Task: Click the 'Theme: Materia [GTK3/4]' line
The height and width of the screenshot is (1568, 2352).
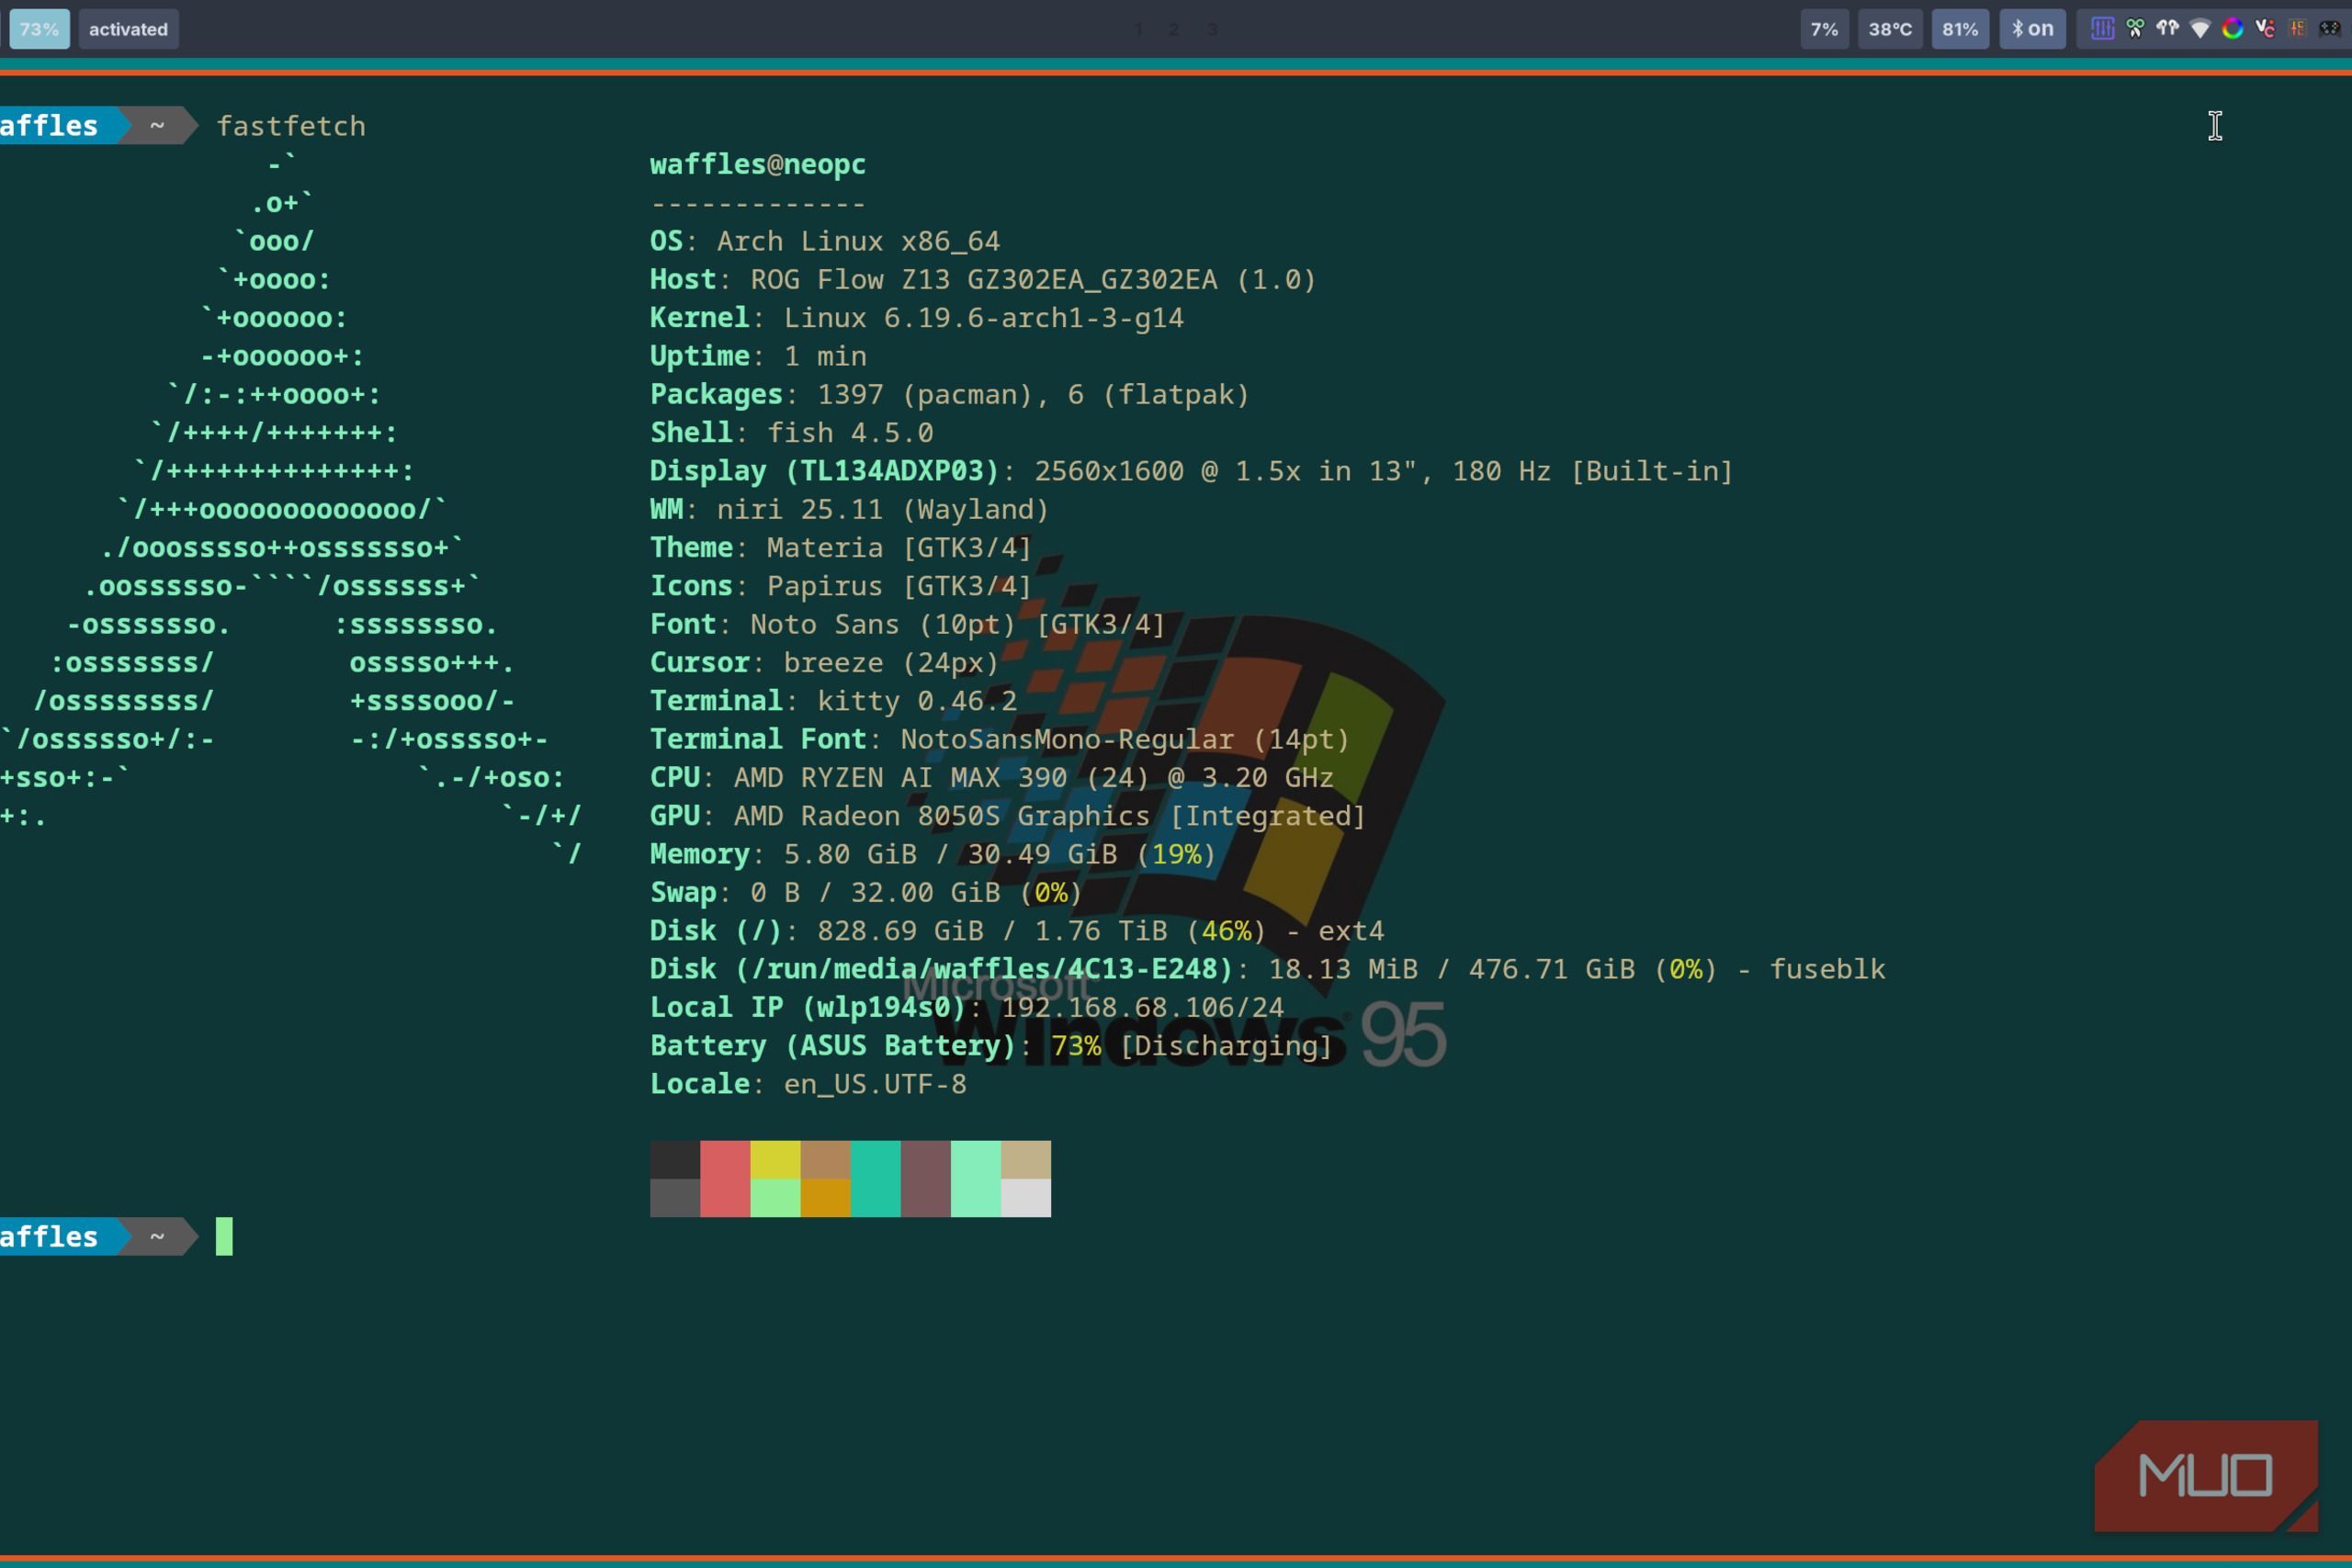Action: 841,547
